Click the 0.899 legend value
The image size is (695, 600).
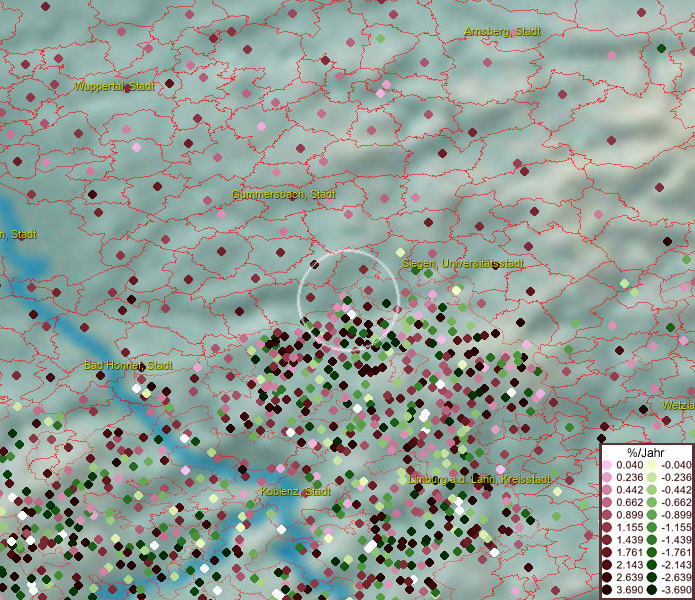(x=629, y=515)
